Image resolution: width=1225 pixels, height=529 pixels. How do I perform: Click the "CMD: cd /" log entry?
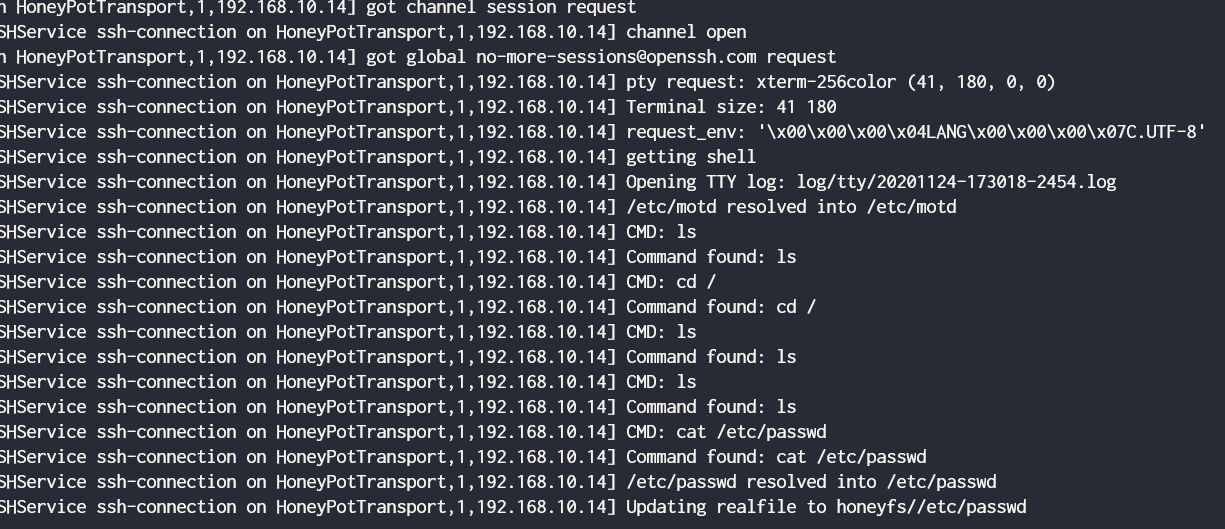point(671,282)
